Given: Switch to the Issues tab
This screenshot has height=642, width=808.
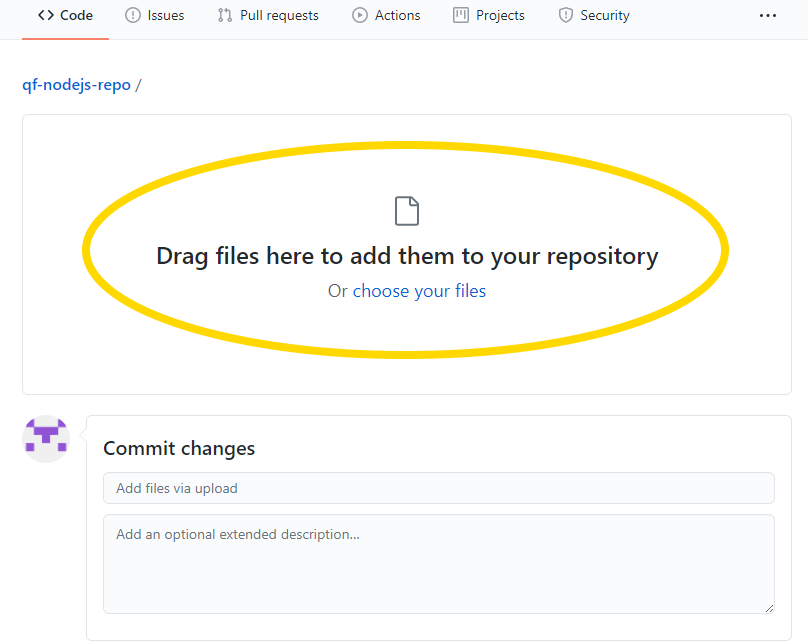Looking at the screenshot, I should 166,15.
